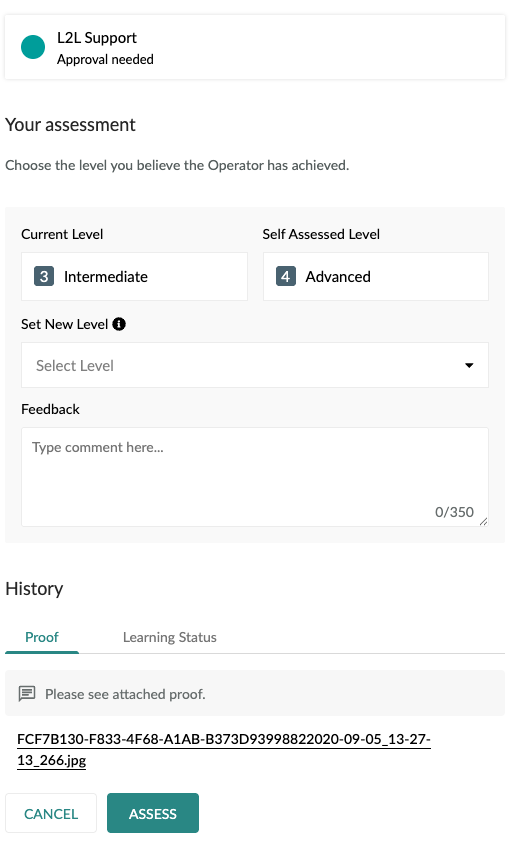Focus the Feedback comment text area
The height and width of the screenshot is (841, 510).
[255, 477]
